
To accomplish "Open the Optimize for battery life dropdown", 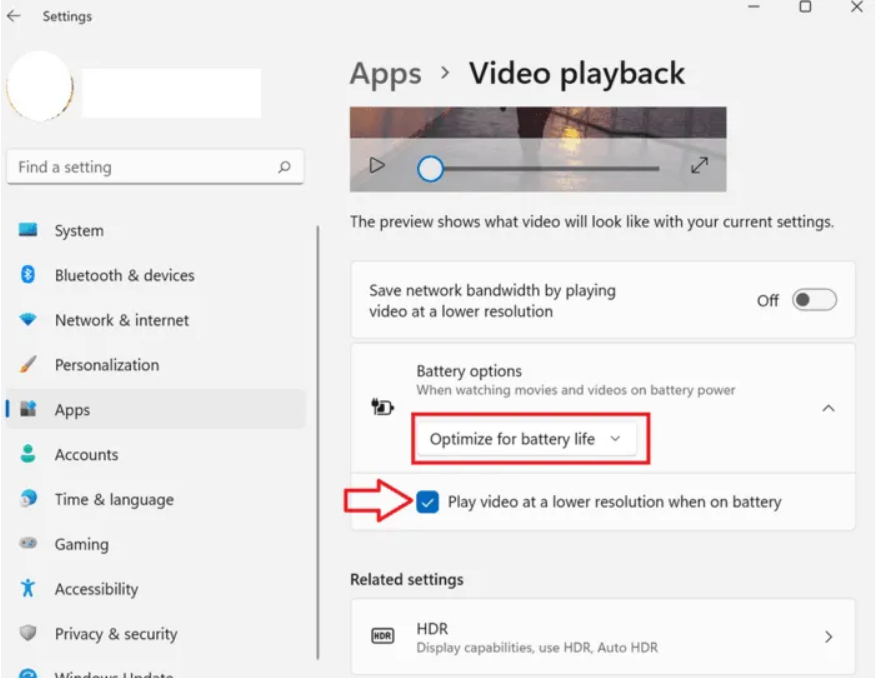I will pos(526,439).
